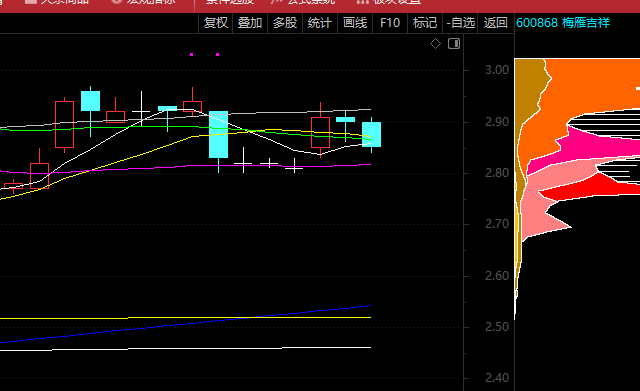
Task: Click the 复权 toolbar button
Action: point(216,23)
